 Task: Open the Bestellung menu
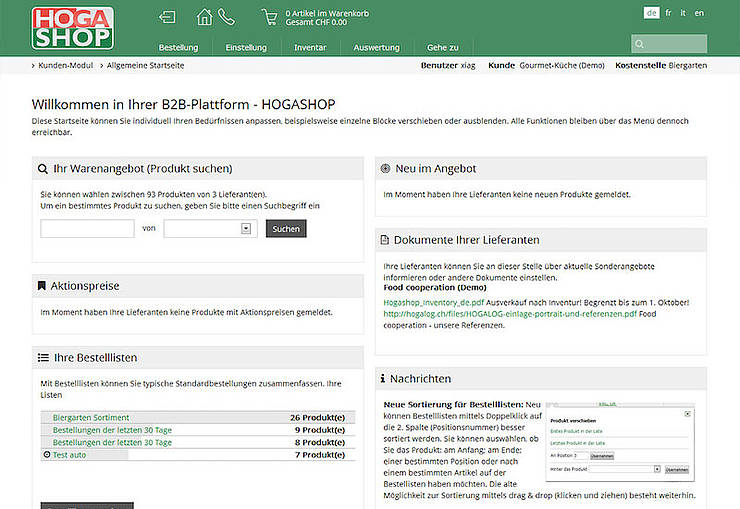point(178,48)
